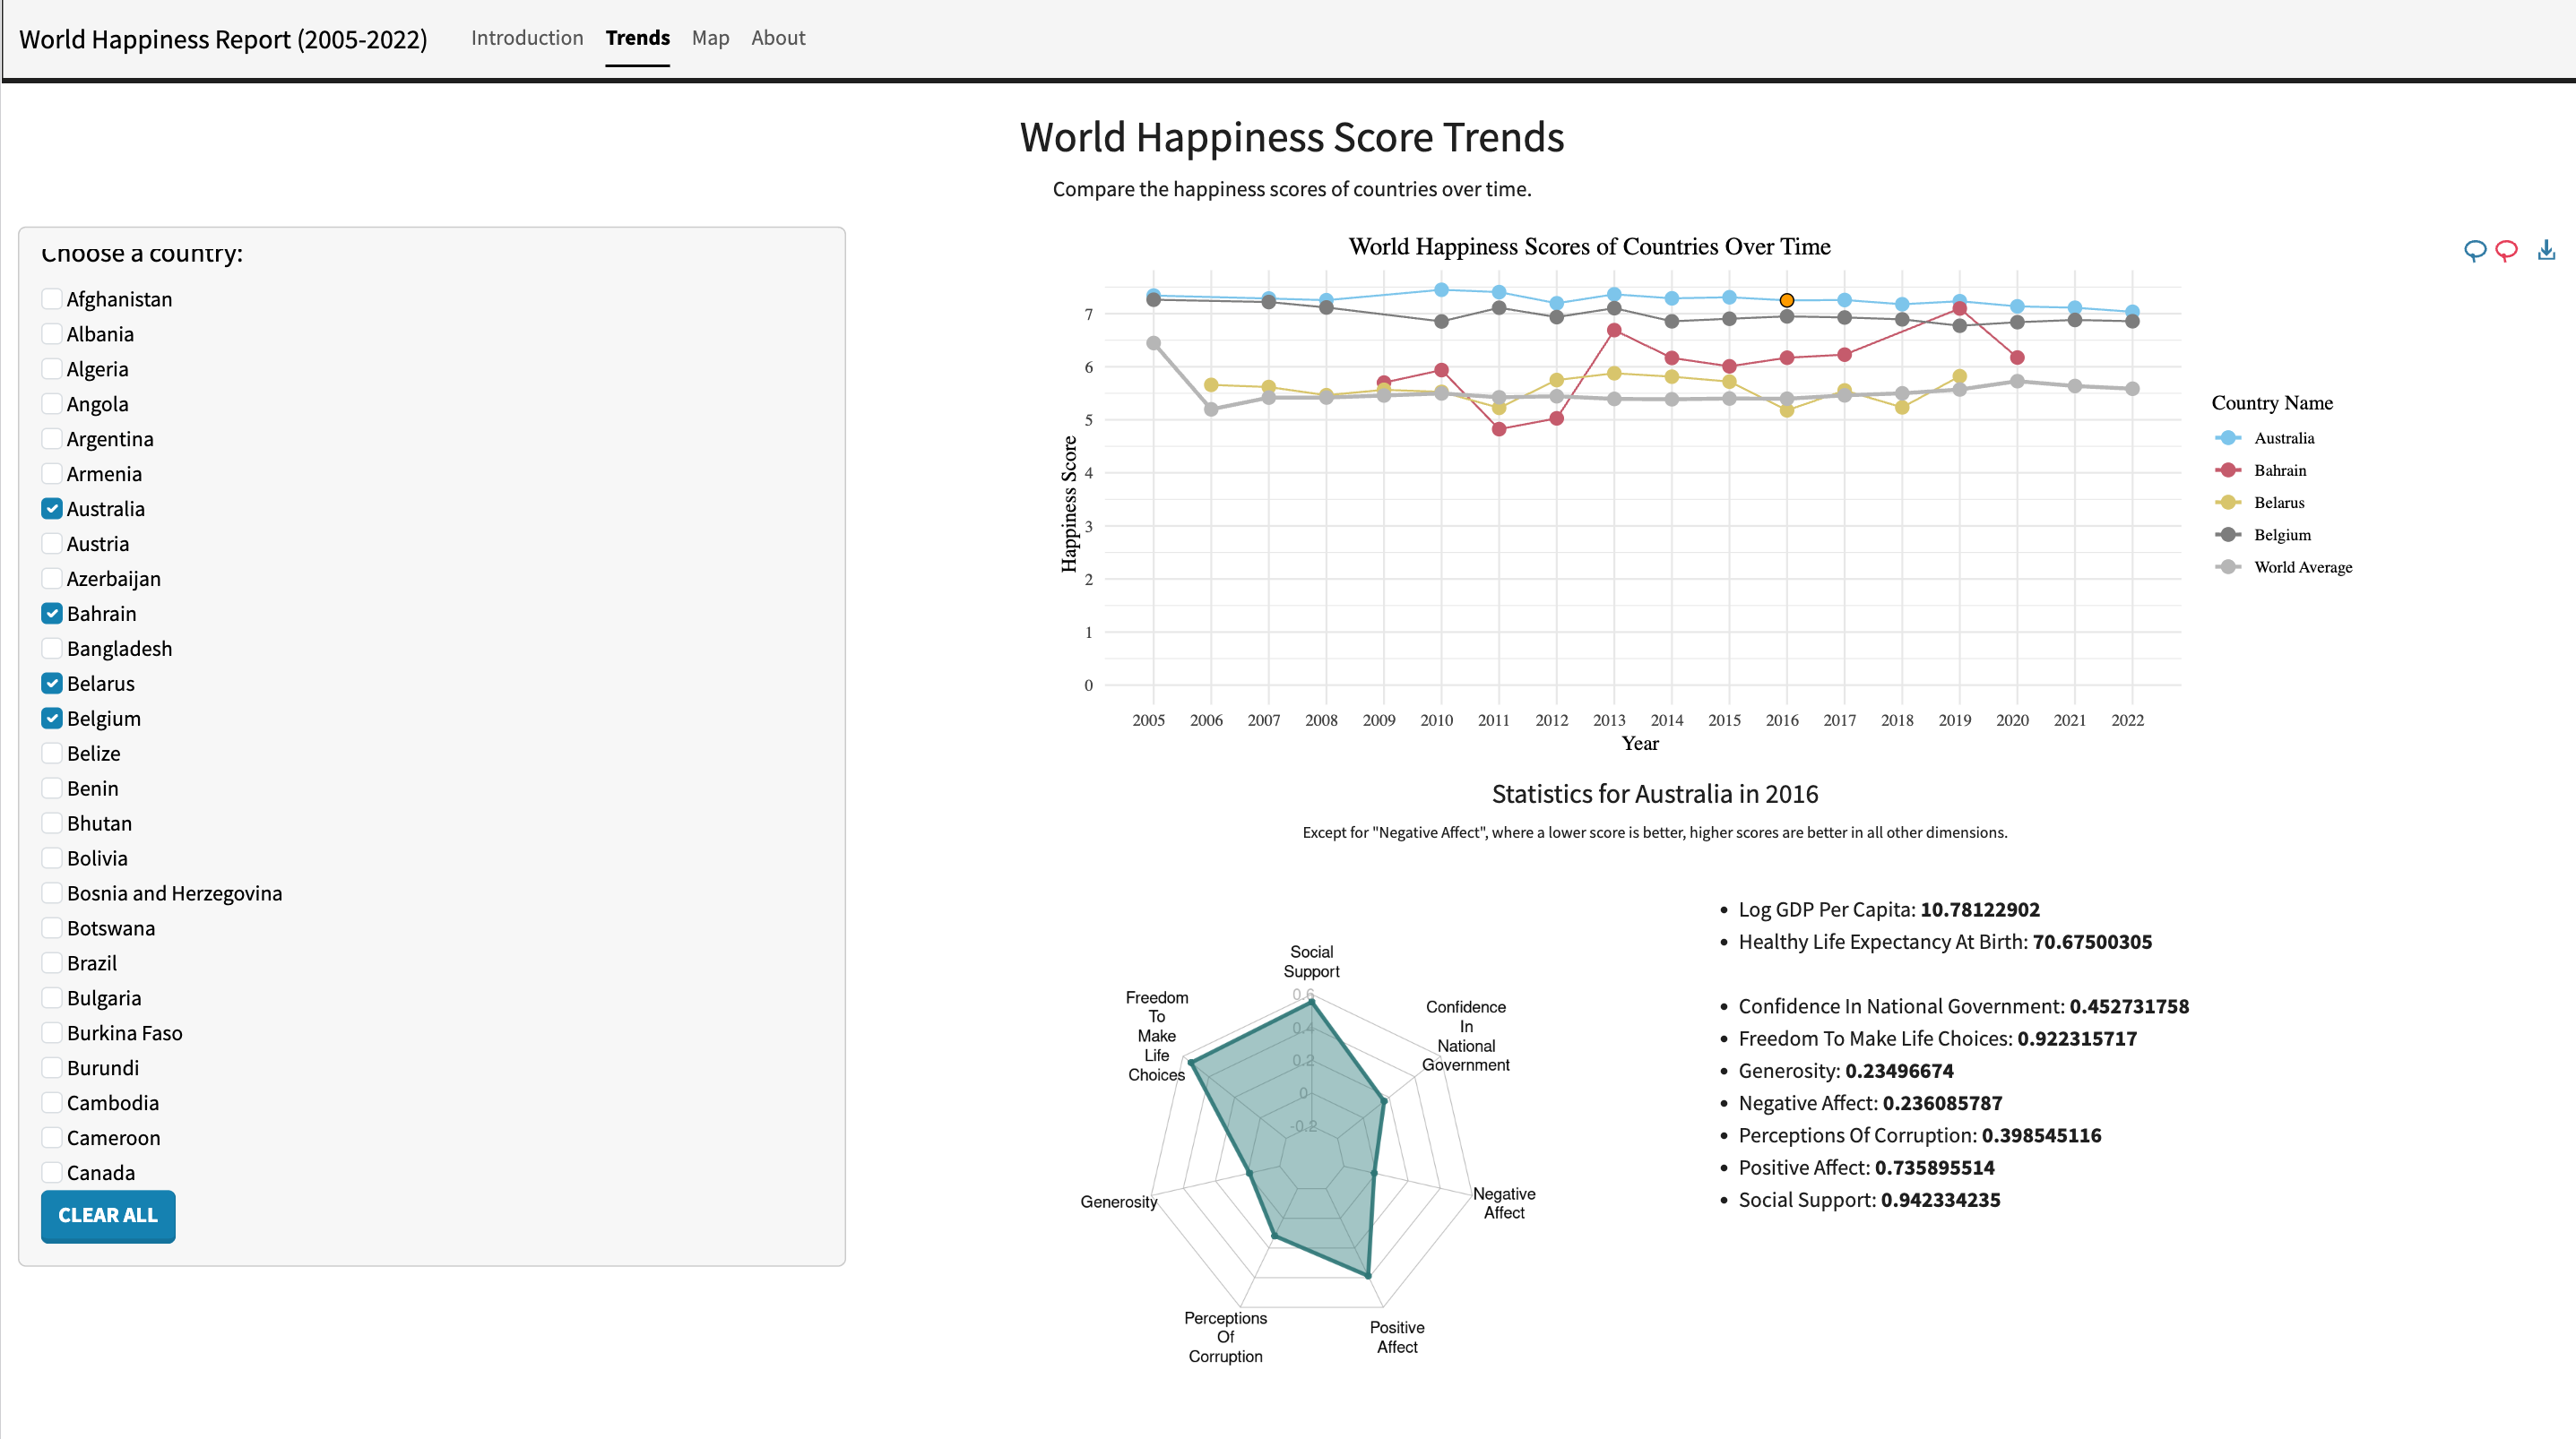
Task: Click the CLEAR ALL button
Action: (x=107, y=1216)
